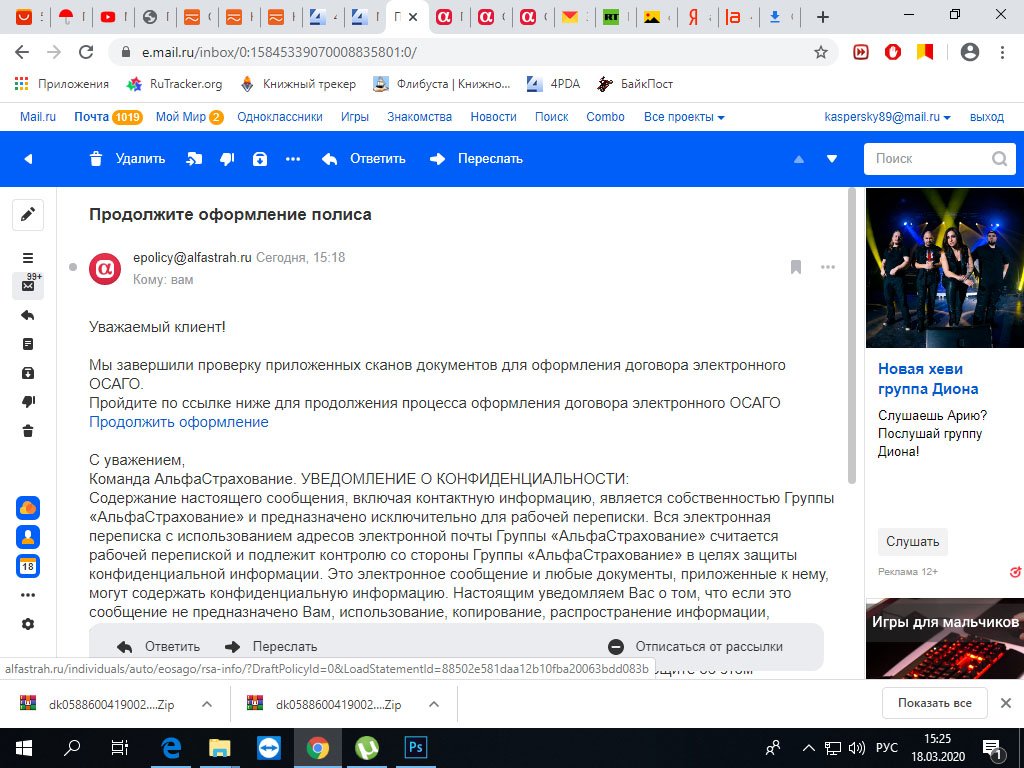Open drafts document icon in sidebar

tap(28, 344)
